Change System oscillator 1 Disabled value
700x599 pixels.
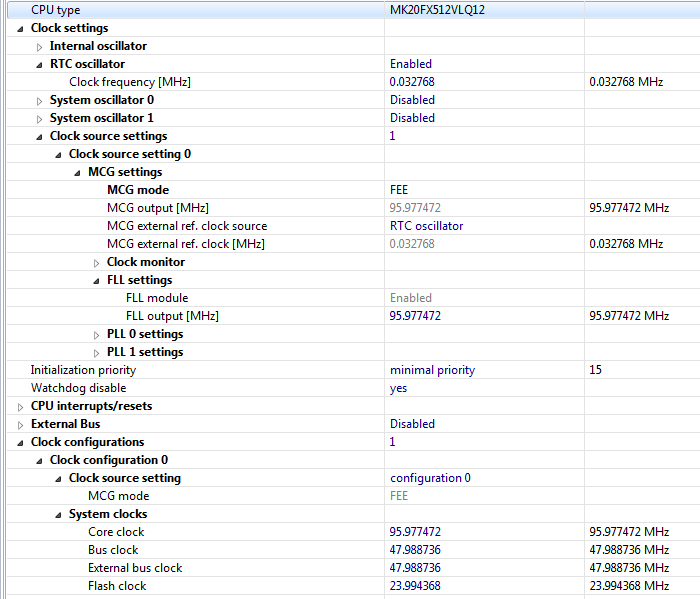click(x=412, y=118)
